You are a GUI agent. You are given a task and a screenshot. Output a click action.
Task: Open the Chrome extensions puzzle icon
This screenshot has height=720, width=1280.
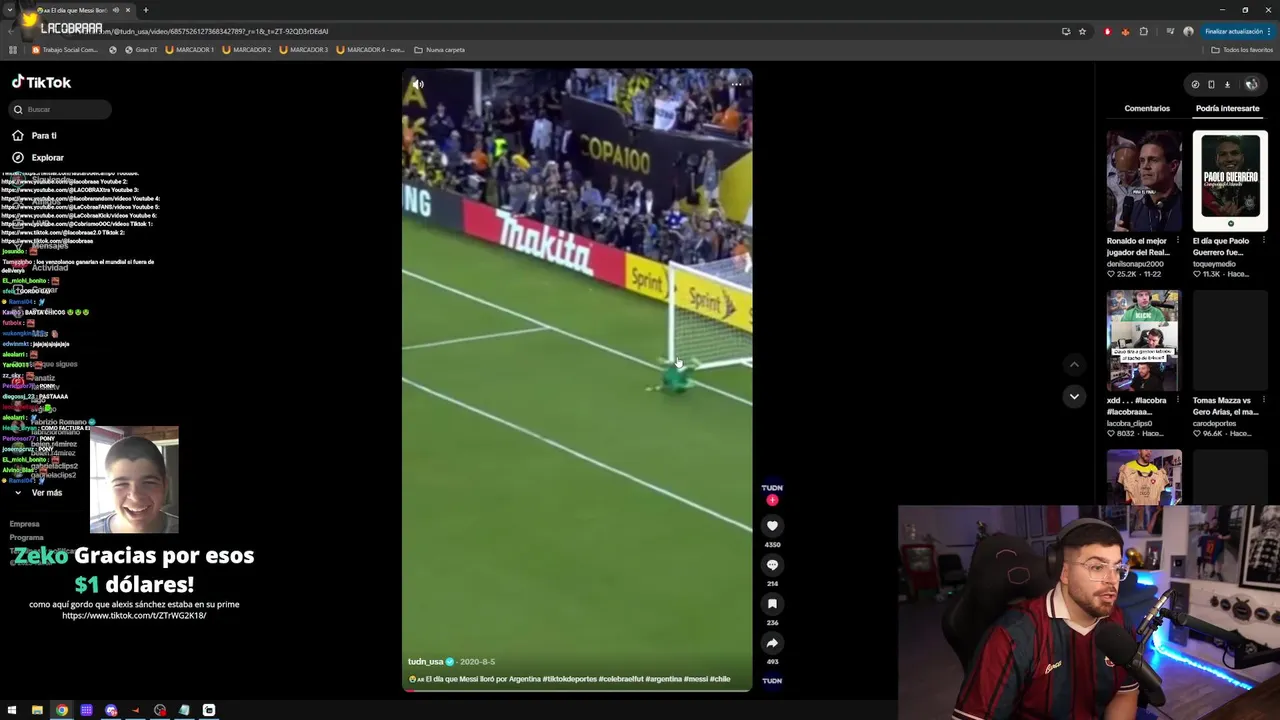pyautogui.click(x=1144, y=31)
